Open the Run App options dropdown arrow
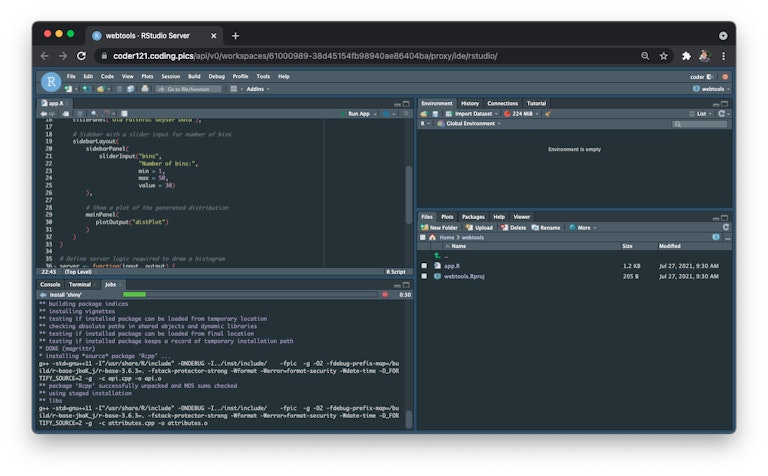 click(x=375, y=114)
